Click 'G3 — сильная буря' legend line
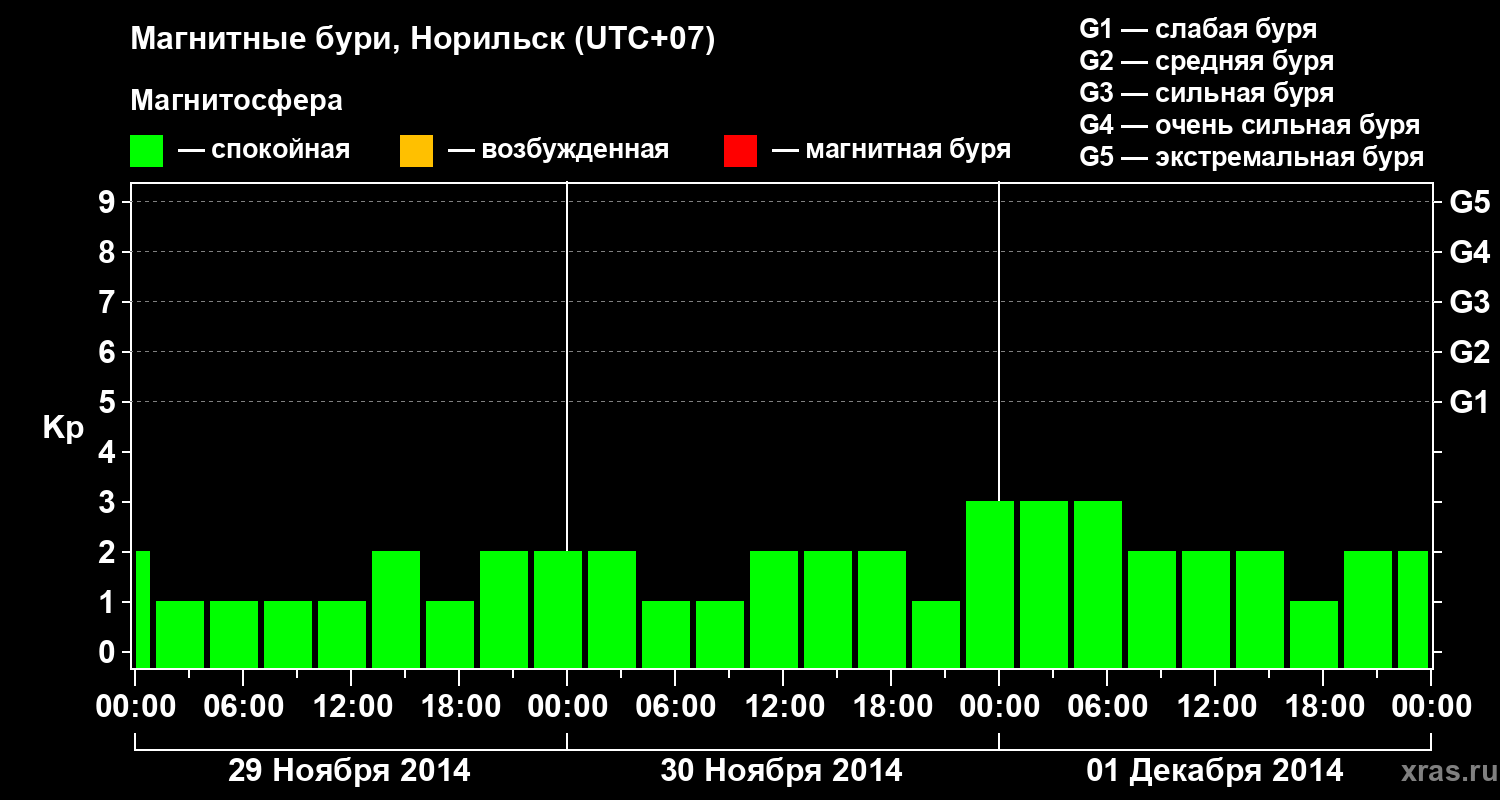 1207,93
